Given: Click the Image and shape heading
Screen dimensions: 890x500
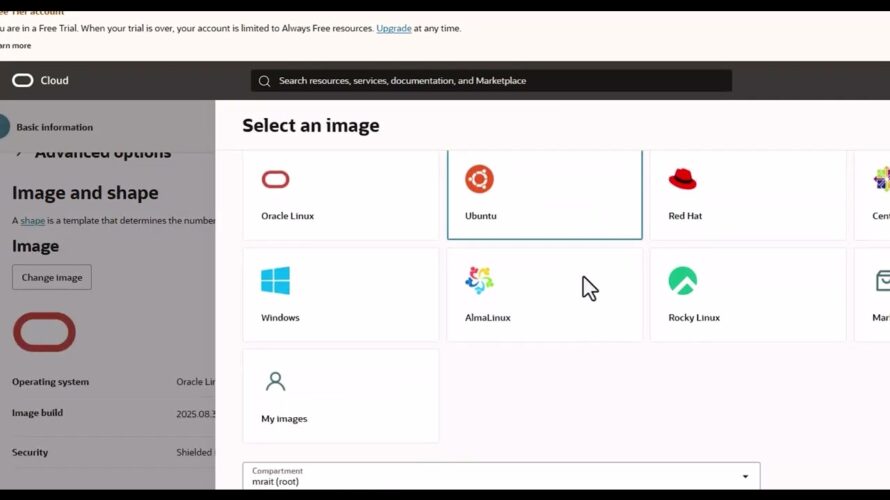Looking at the screenshot, I should [85, 193].
